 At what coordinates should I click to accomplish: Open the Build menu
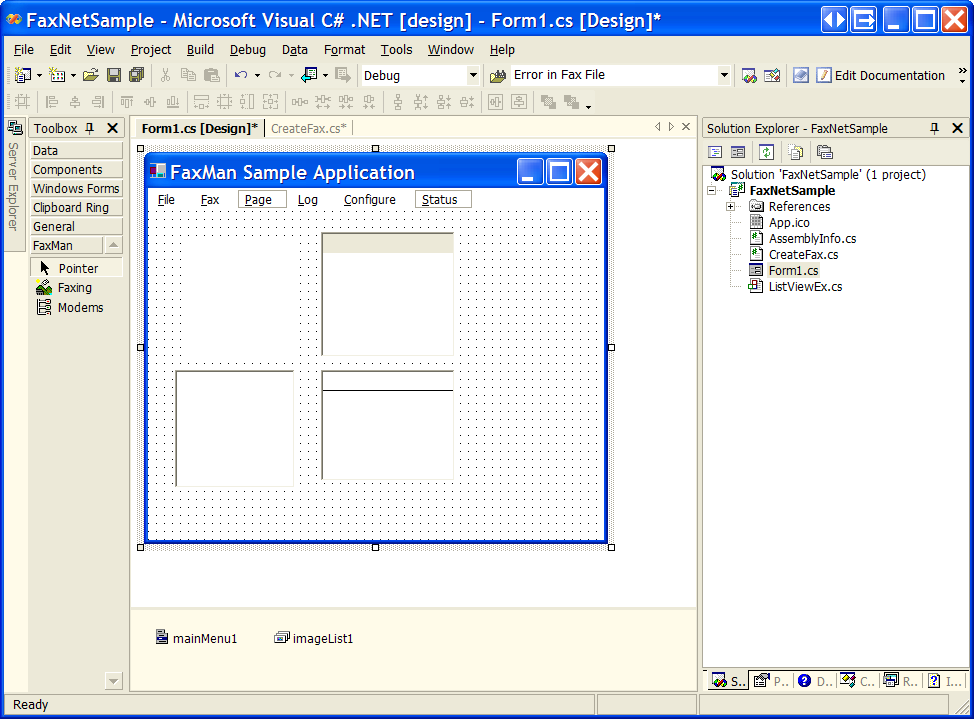(200, 50)
